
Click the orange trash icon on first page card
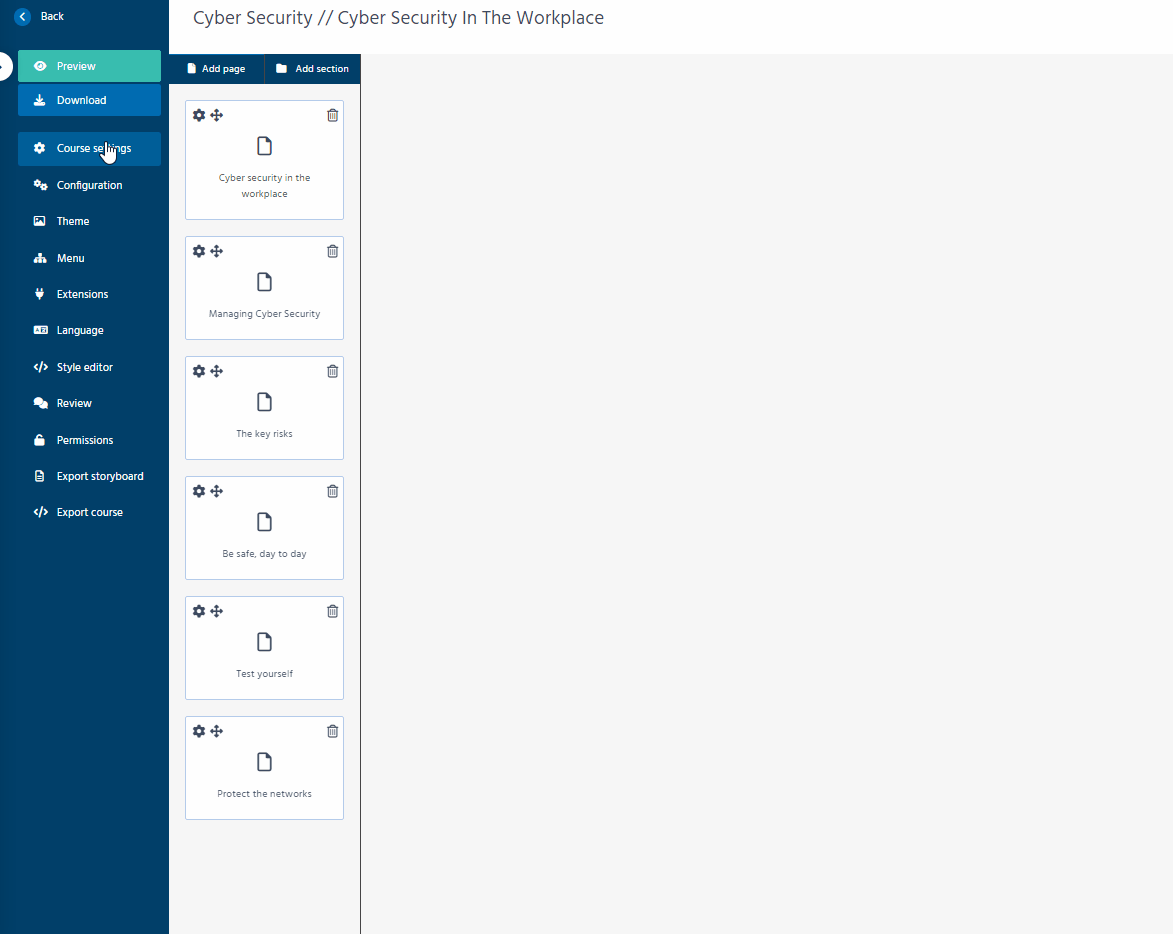333,115
